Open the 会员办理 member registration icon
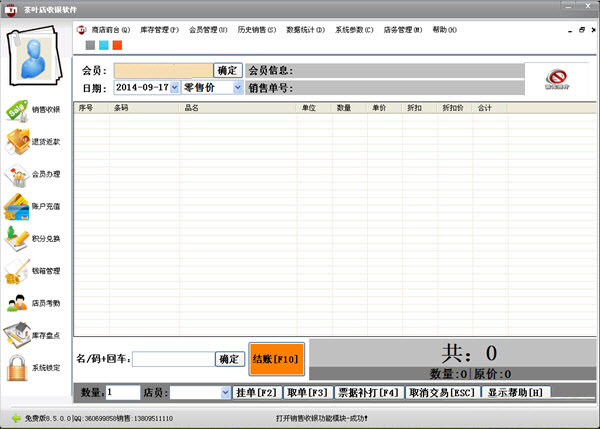The height and width of the screenshot is (429, 600). tap(17, 175)
